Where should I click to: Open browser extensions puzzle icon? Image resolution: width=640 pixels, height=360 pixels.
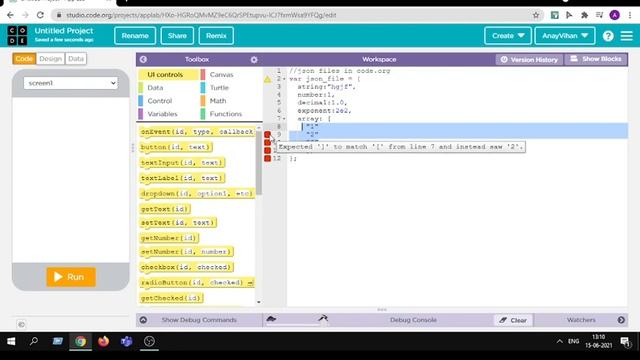pos(584,15)
